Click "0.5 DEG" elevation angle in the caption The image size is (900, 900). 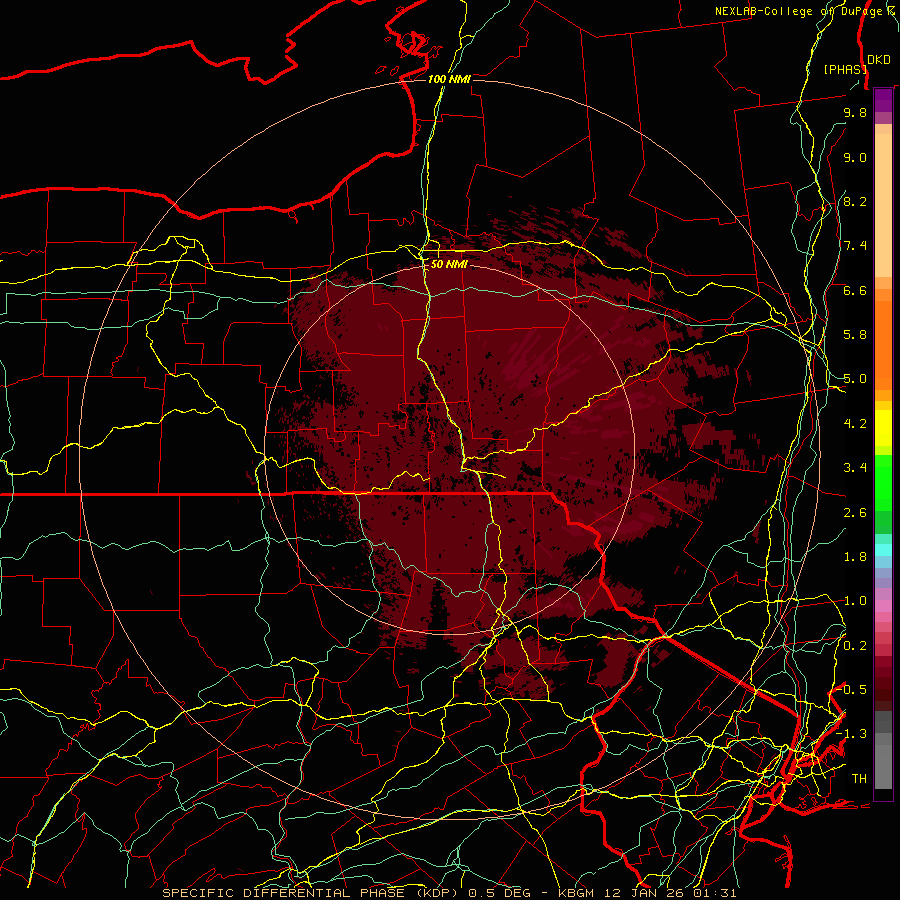[499, 893]
